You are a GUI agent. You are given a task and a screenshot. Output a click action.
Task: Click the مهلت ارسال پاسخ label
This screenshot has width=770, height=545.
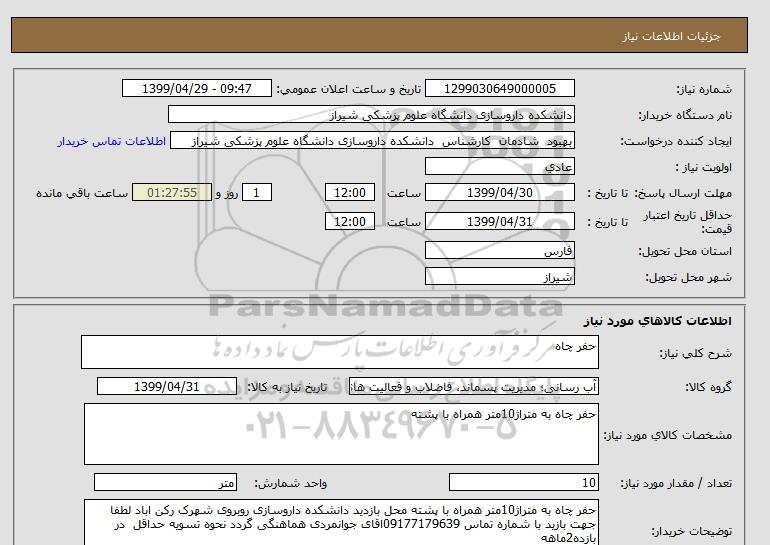tap(684, 193)
